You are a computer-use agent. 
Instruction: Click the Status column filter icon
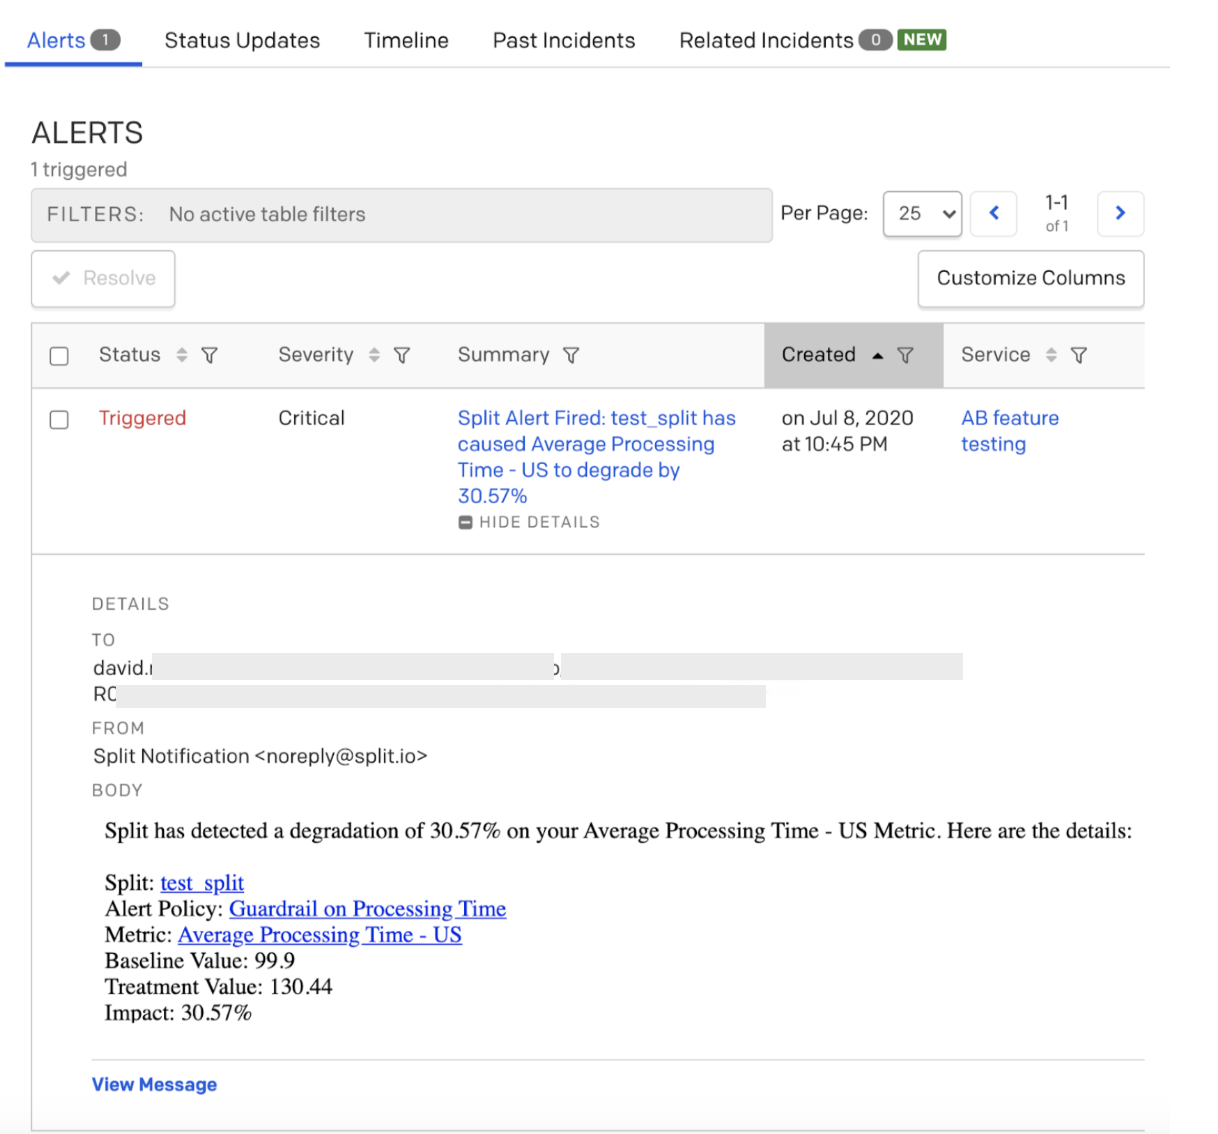click(x=209, y=355)
